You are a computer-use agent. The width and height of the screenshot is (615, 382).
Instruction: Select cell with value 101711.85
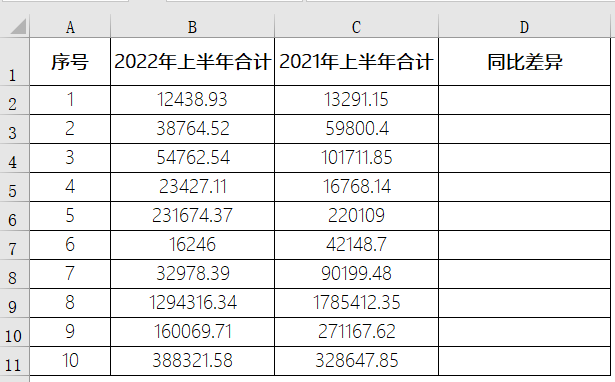tap(356, 158)
